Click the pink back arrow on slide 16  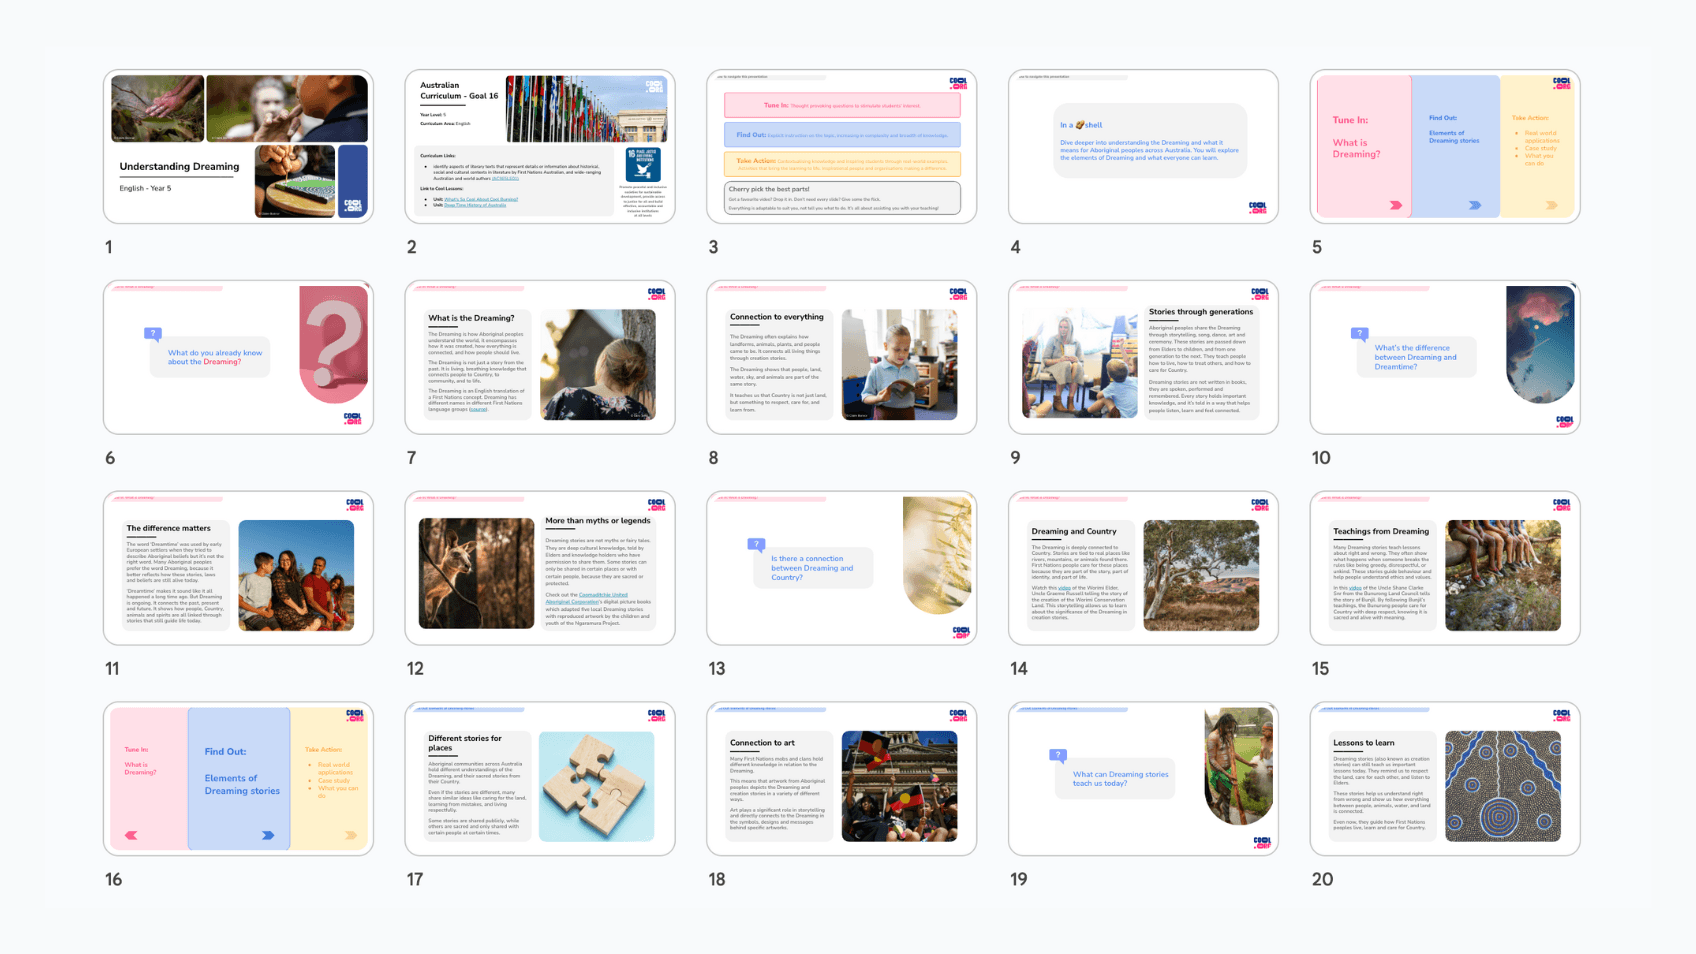[x=131, y=835]
